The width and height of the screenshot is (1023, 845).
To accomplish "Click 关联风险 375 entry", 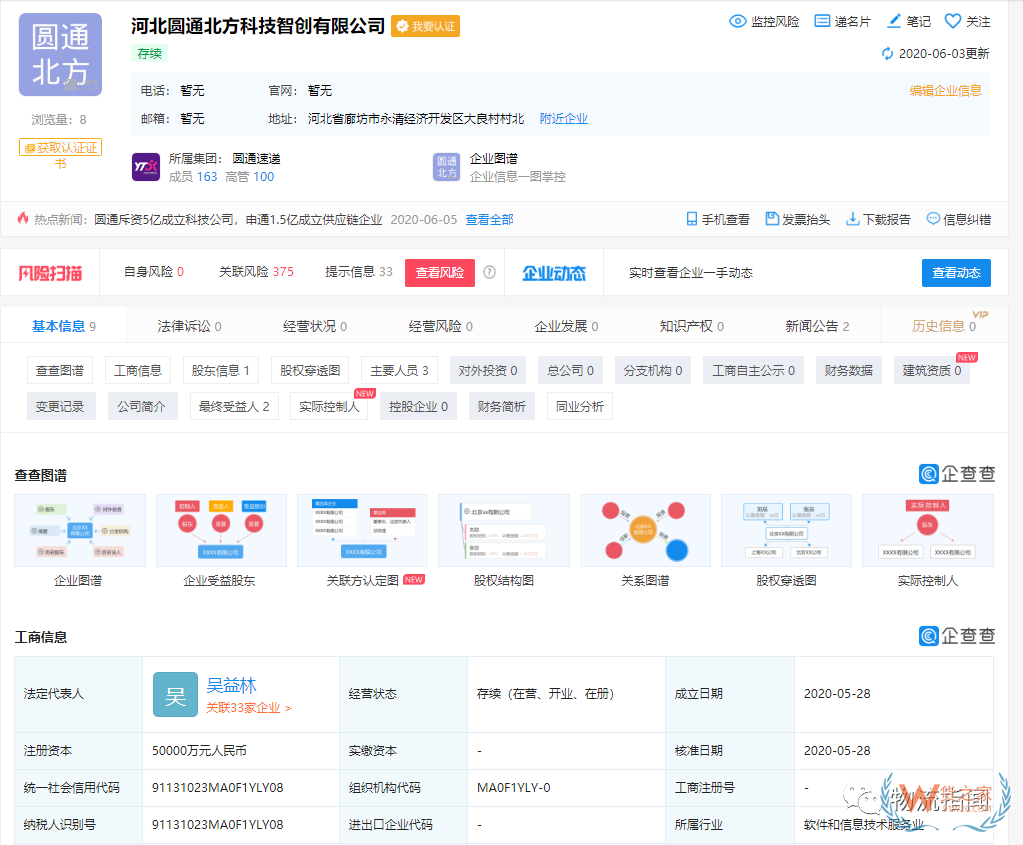I will (x=256, y=271).
